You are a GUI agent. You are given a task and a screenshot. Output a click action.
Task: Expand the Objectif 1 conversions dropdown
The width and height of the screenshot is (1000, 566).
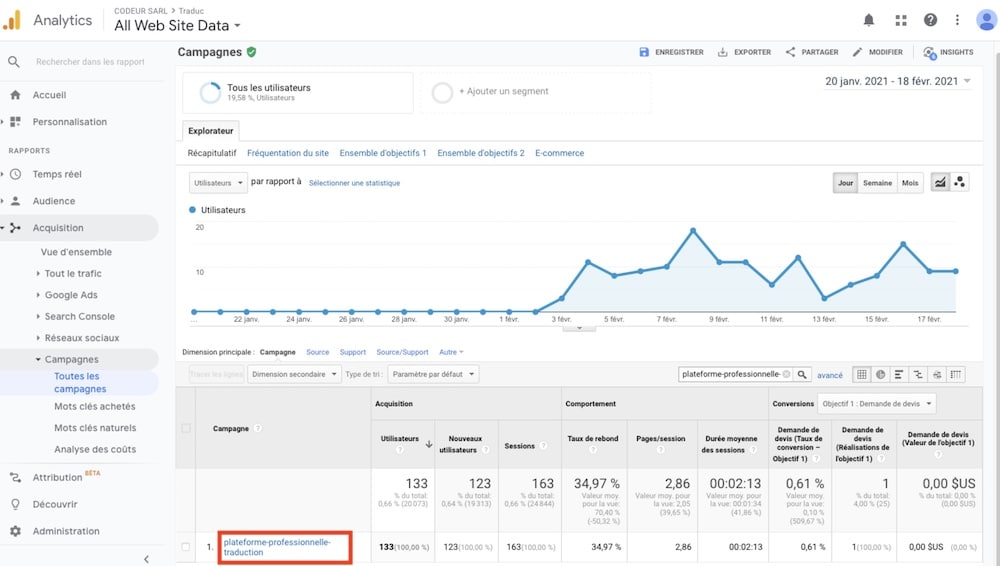(876, 404)
